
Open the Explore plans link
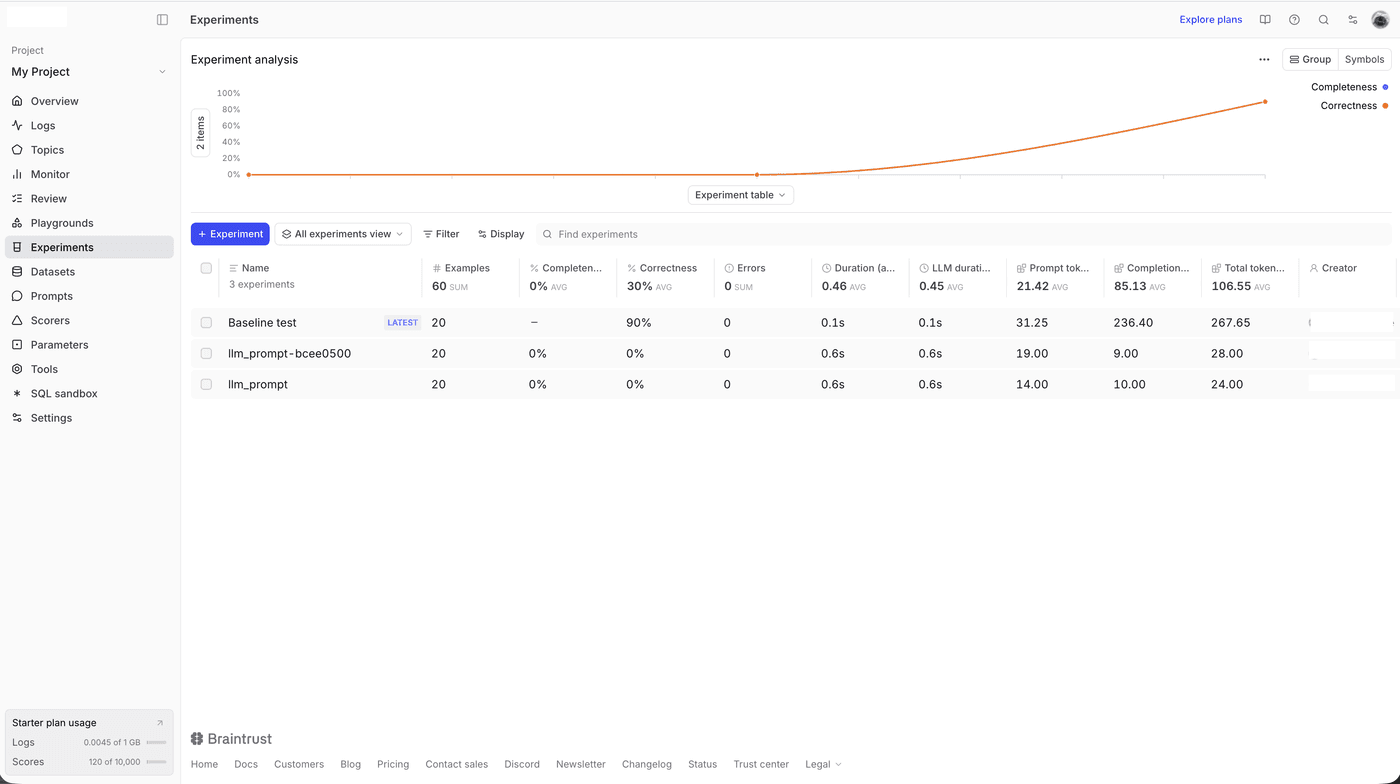click(1210, 19)
